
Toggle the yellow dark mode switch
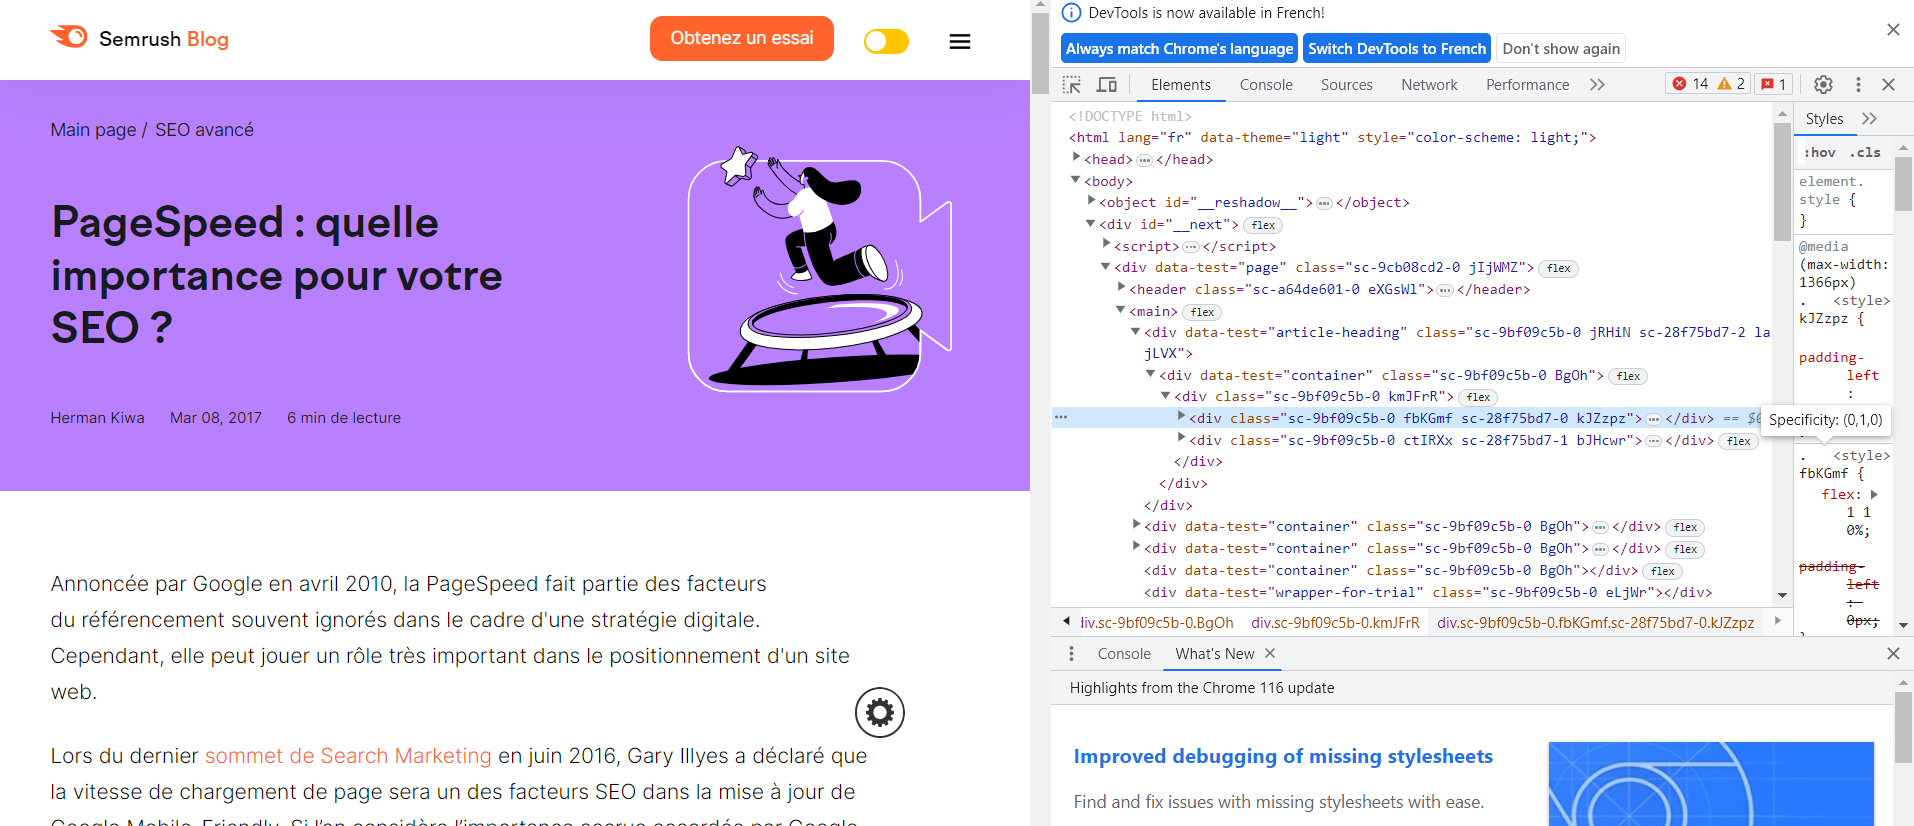coord(886,41)
